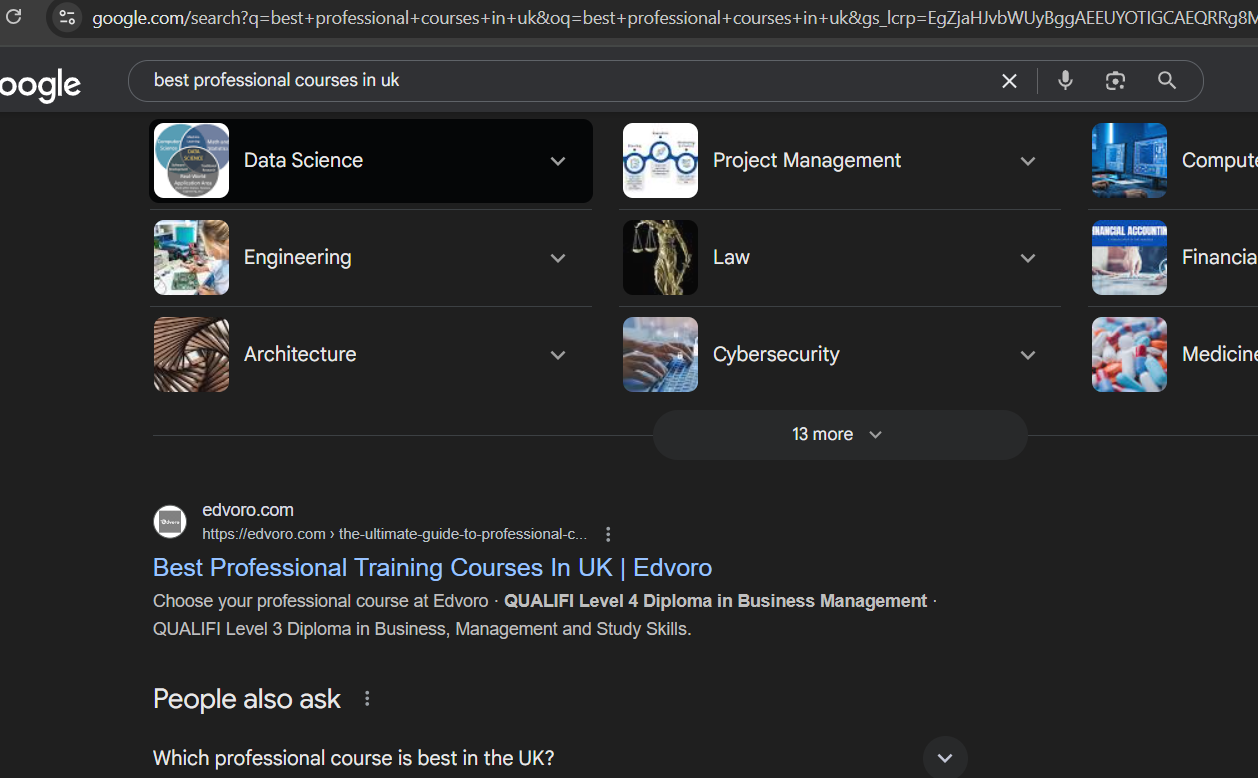Image resolution: width=1258 pixels, height=778 pixels.
Task: Start voice search with microphone icon
Action: (x=1065, y=81)
